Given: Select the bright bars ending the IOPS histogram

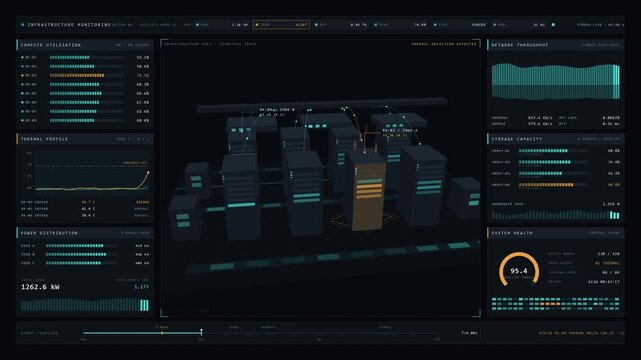Looking at the screenshot, I should [615, 215].
